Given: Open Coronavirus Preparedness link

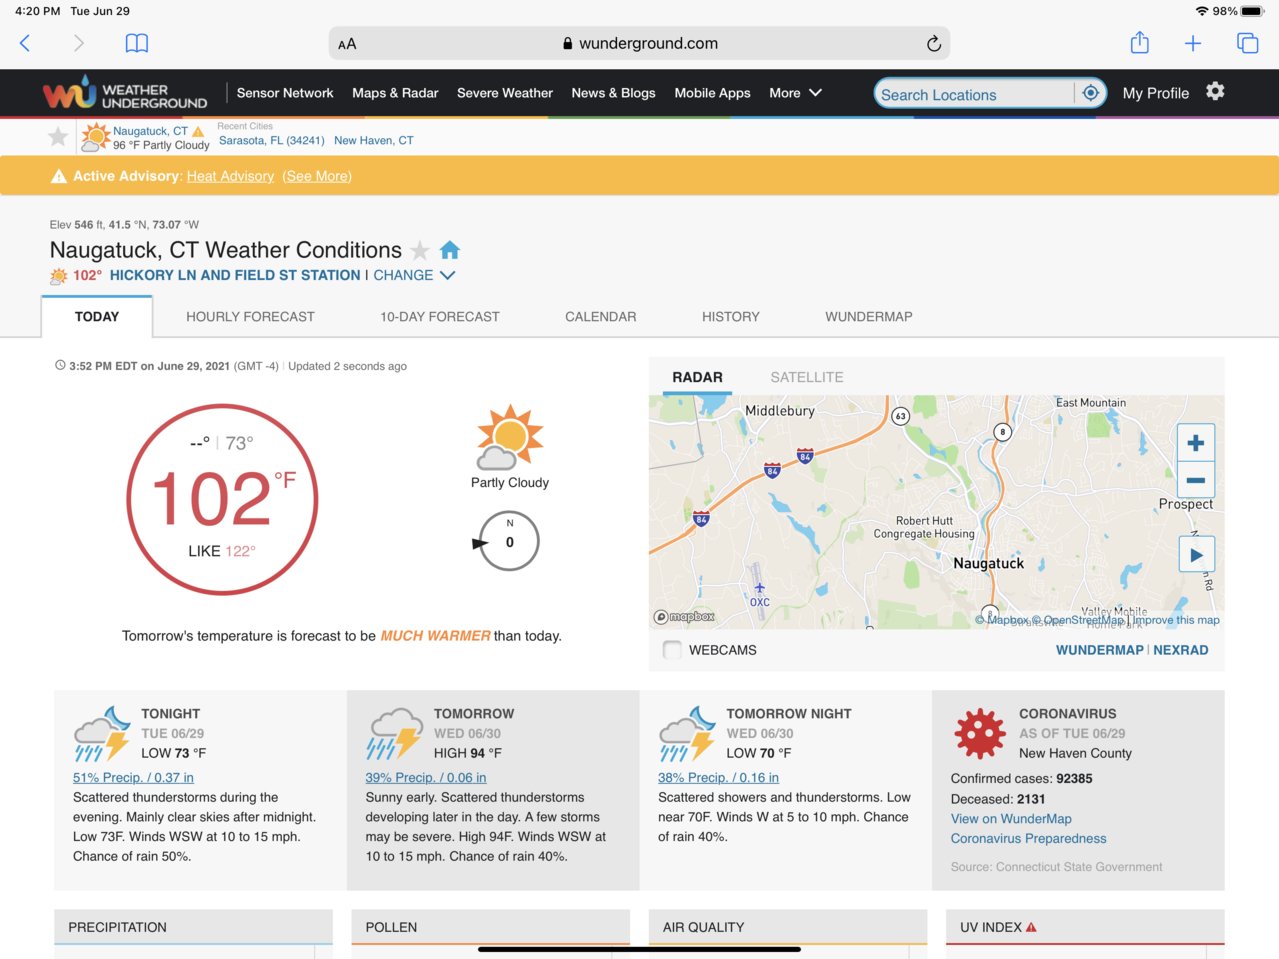Looking at the screenshot, I should [x=1029, y=839].
